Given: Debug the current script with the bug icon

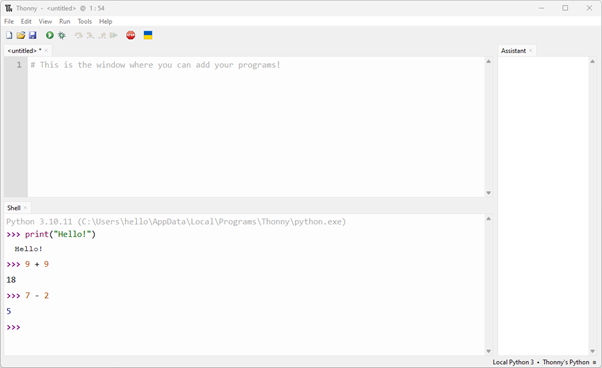Looking at the screenshot, I should tap(61, 35).
